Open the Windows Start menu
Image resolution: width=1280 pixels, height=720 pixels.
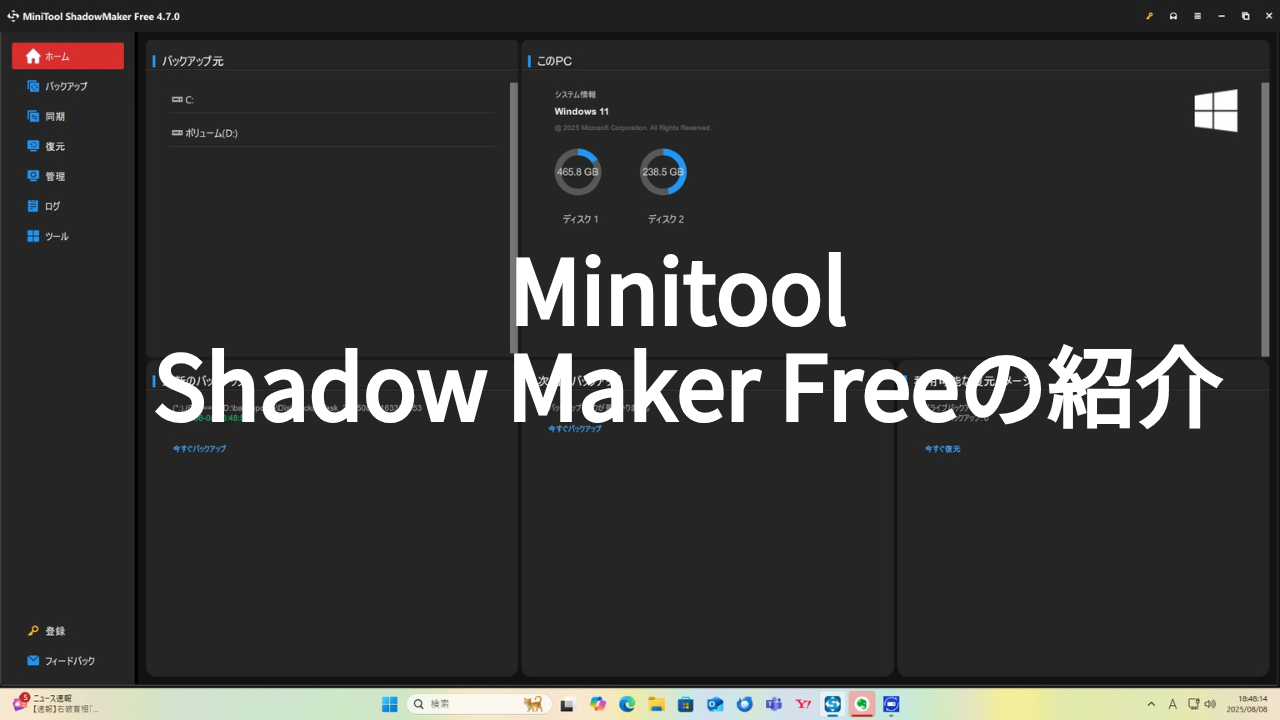(x=390, y=704)
